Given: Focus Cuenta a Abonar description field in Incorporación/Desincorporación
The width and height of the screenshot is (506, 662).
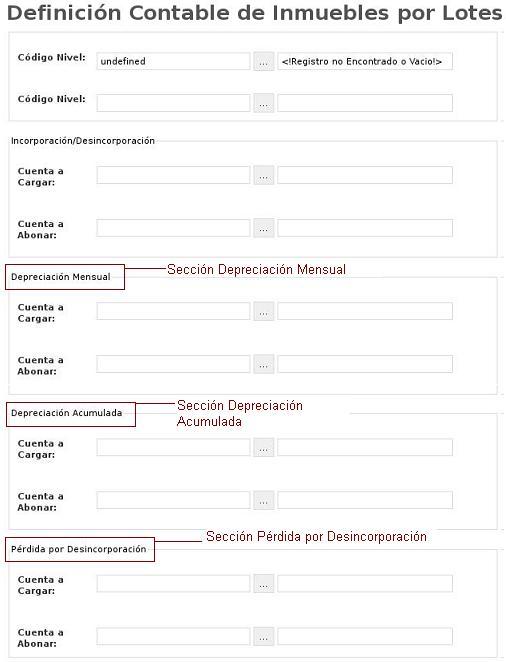Looking at the screenshot, I should [x=365, y=228].
